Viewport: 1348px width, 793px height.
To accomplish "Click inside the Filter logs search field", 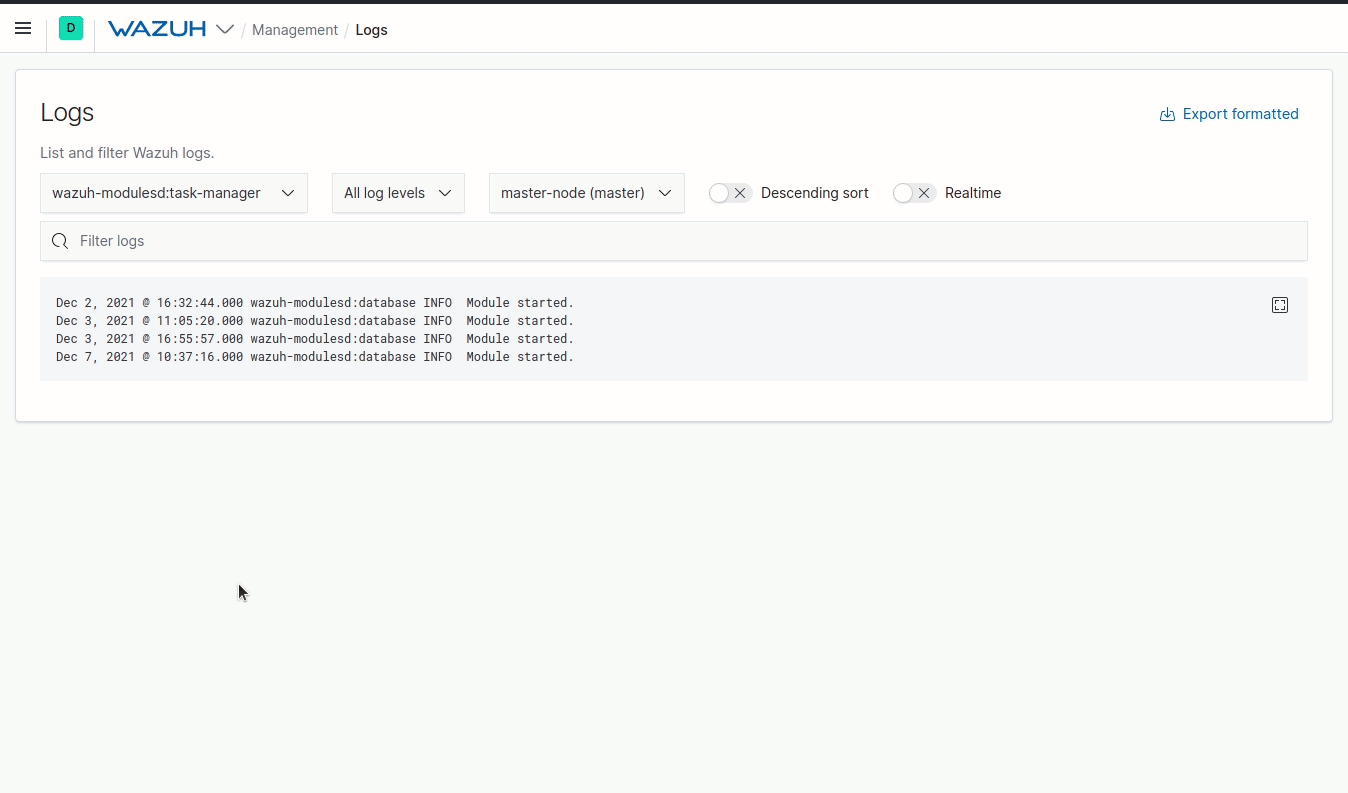I will [x=400, y=241].
